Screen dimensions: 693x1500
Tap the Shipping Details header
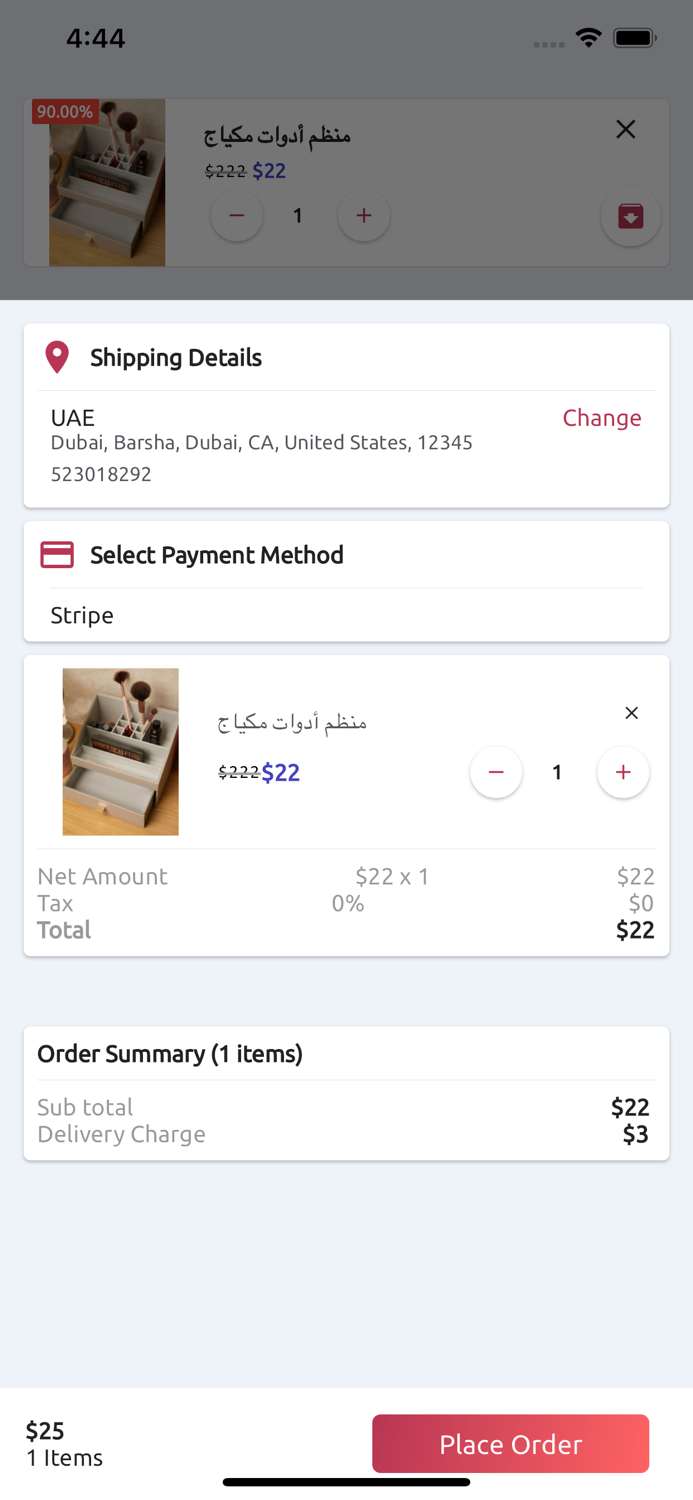coord(176,358)
